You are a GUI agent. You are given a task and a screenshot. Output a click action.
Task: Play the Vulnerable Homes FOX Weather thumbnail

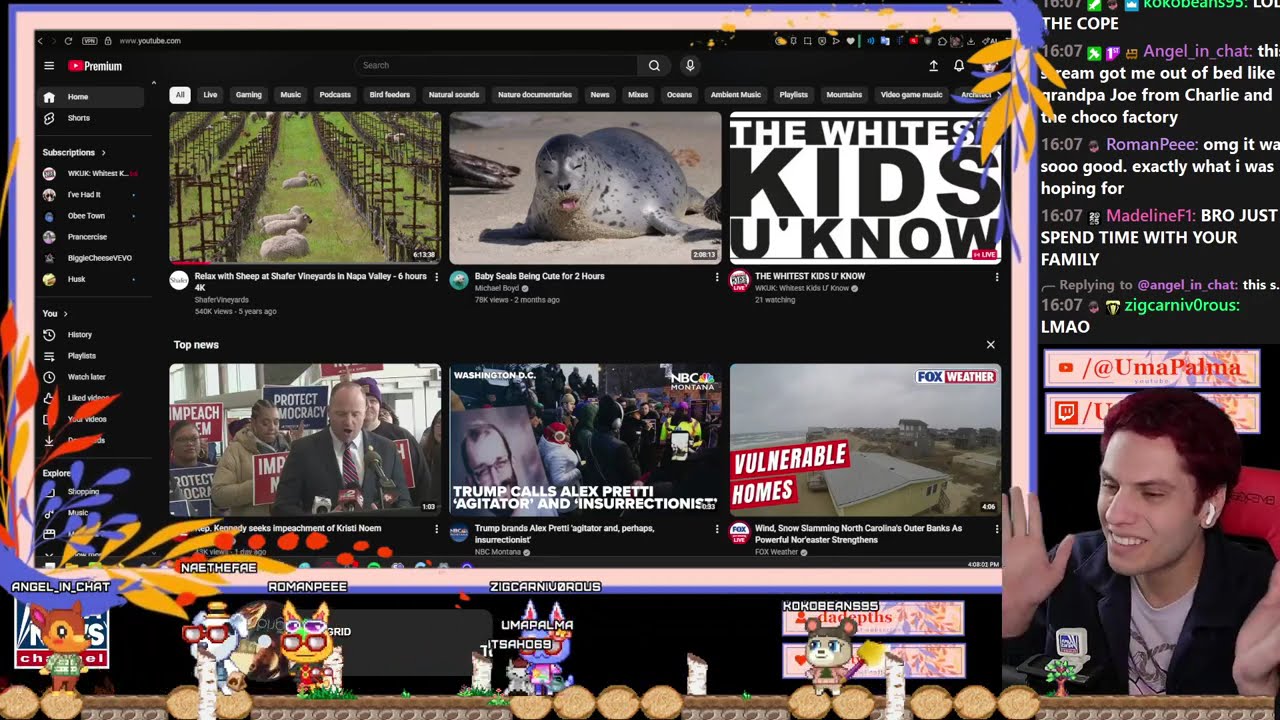[865, 439]
